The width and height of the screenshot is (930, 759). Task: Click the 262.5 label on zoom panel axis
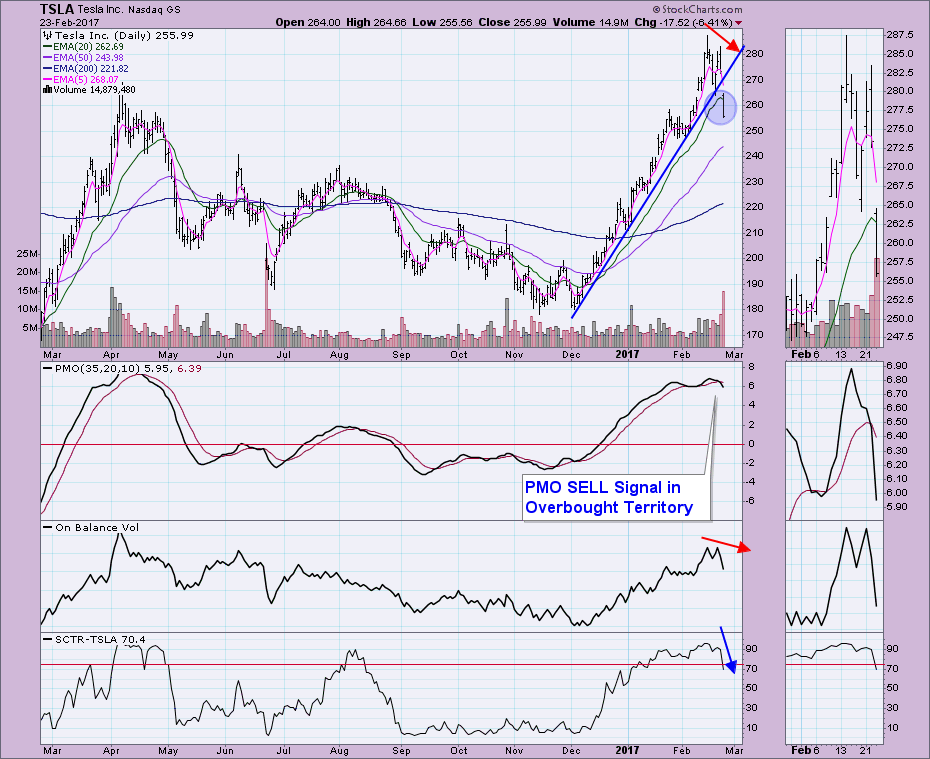click(x=900, y=224)
